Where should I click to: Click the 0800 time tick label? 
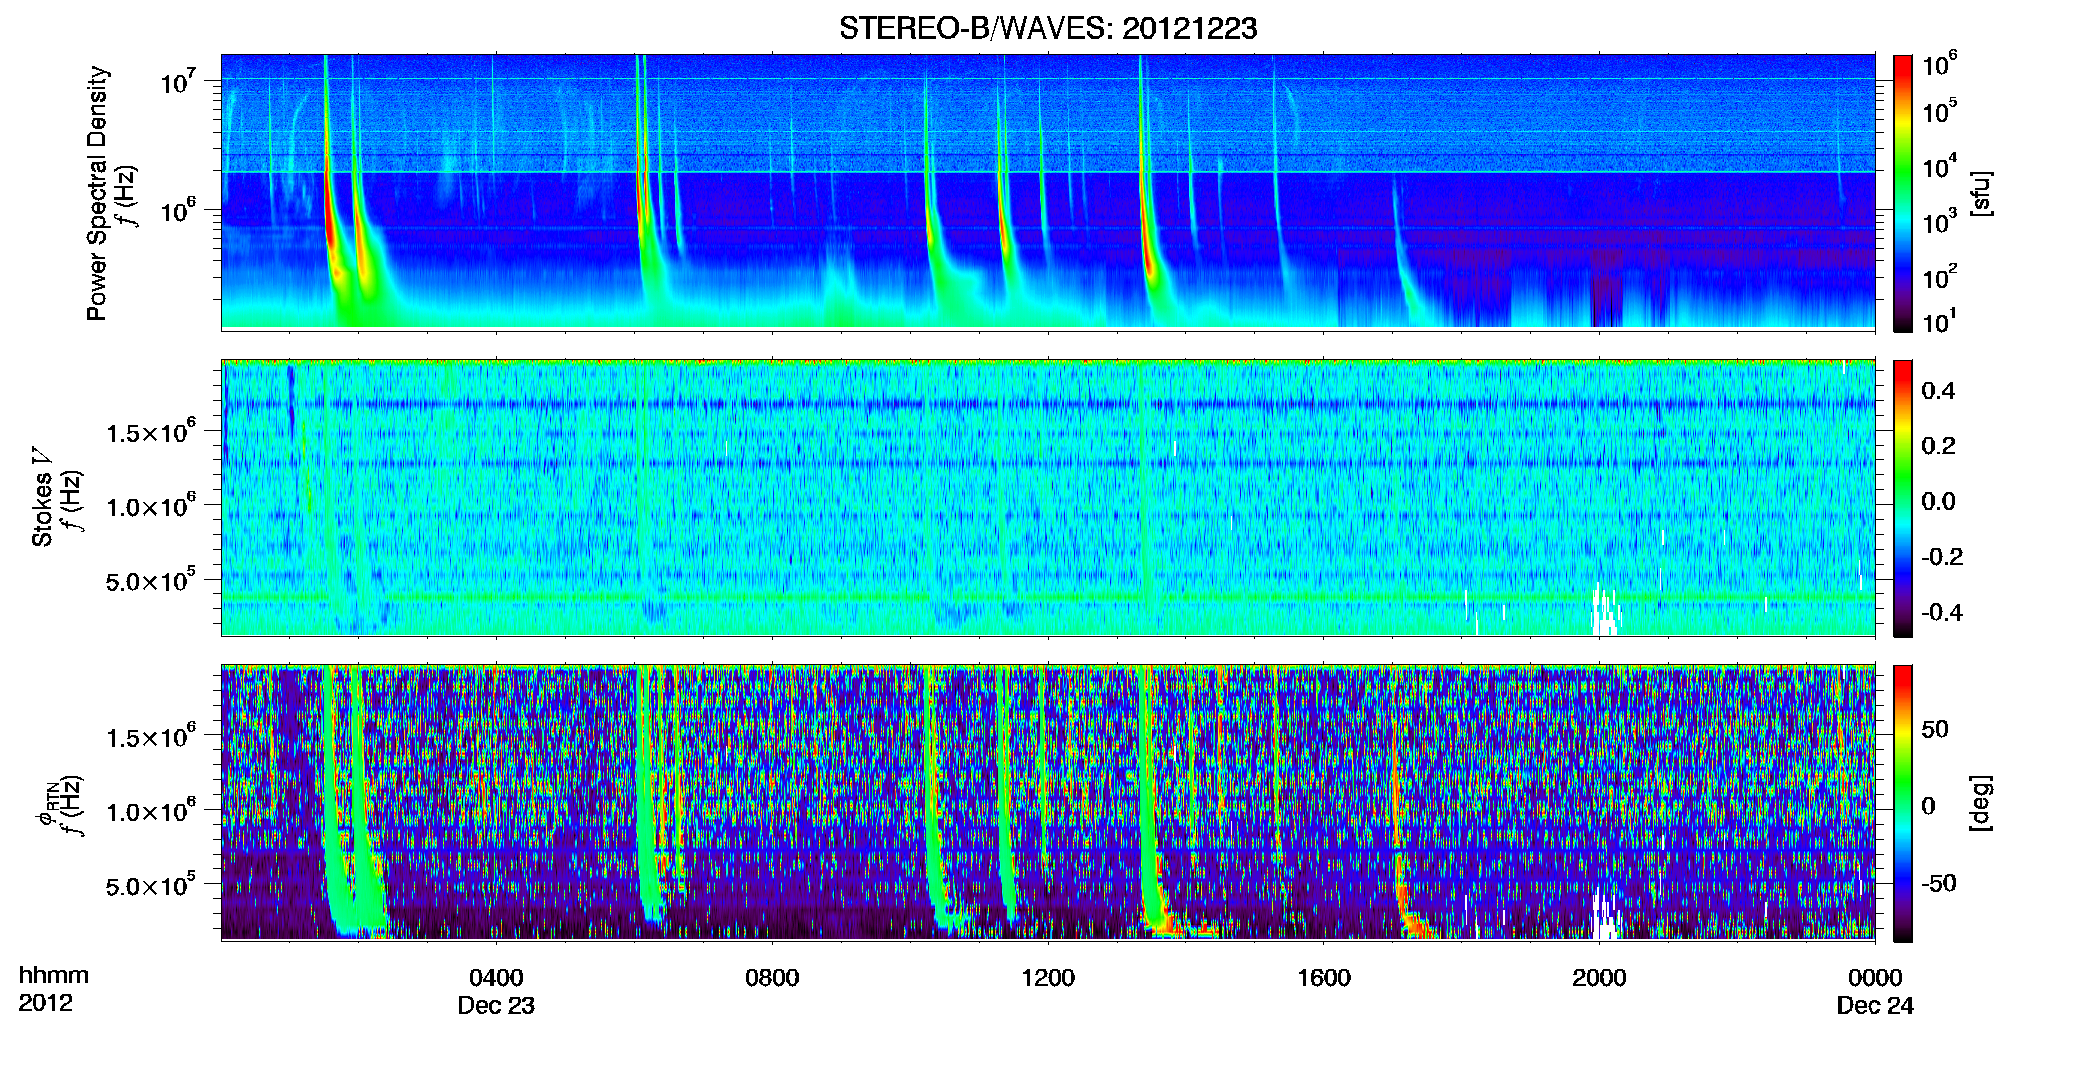[772, 978]
